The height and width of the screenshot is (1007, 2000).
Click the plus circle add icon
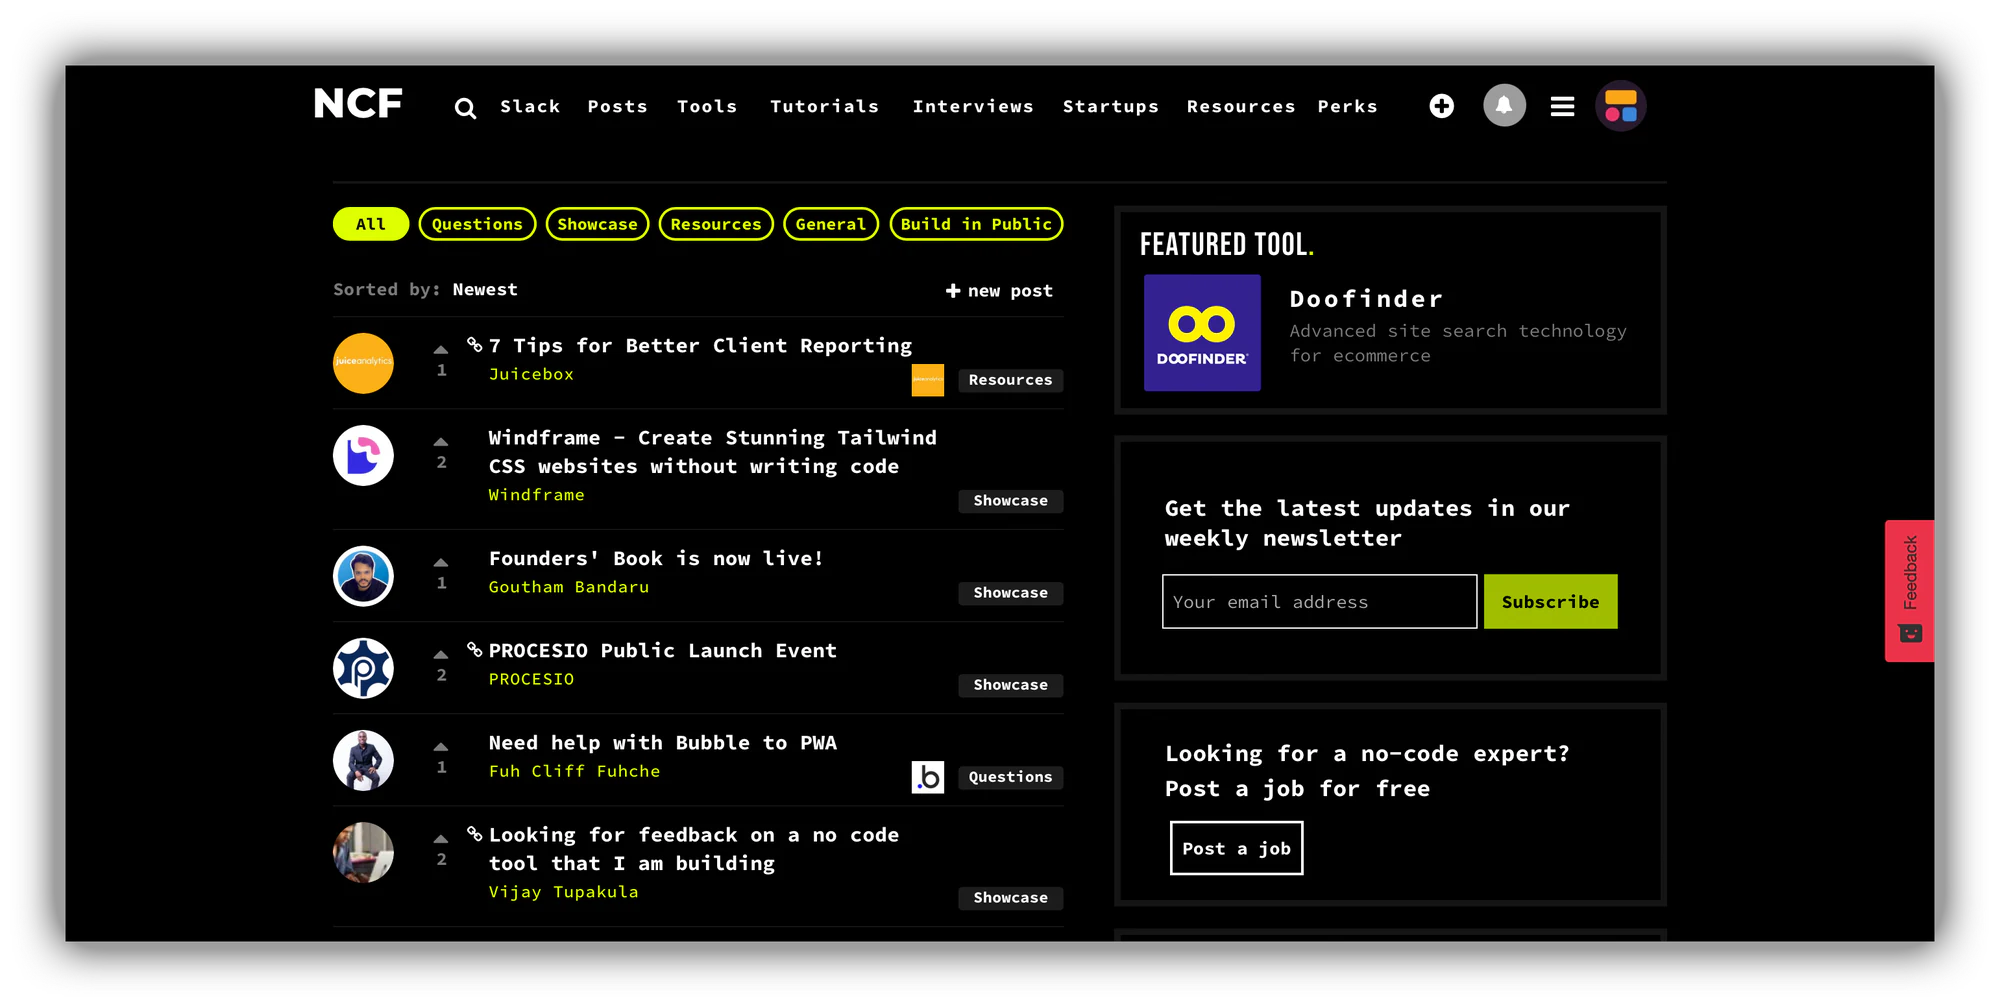click(x=1441, y=106)
